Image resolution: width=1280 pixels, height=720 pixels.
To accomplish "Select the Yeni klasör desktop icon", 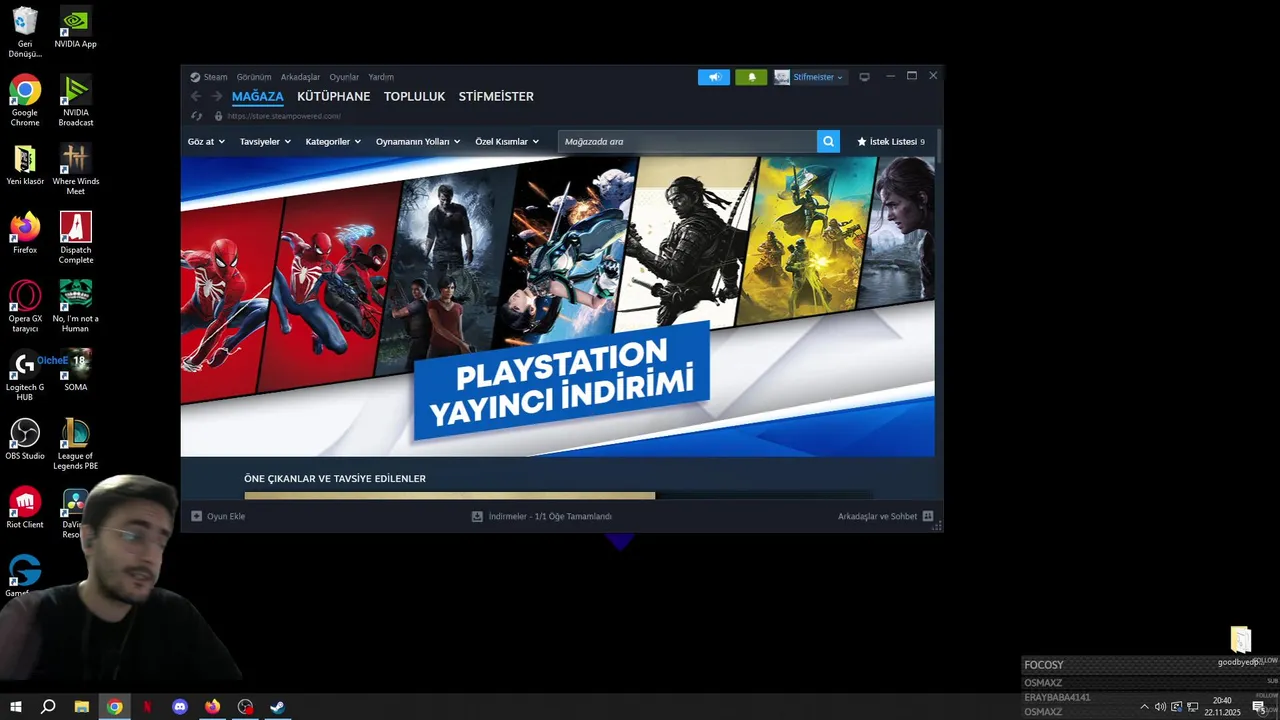I will coord(25,165).
